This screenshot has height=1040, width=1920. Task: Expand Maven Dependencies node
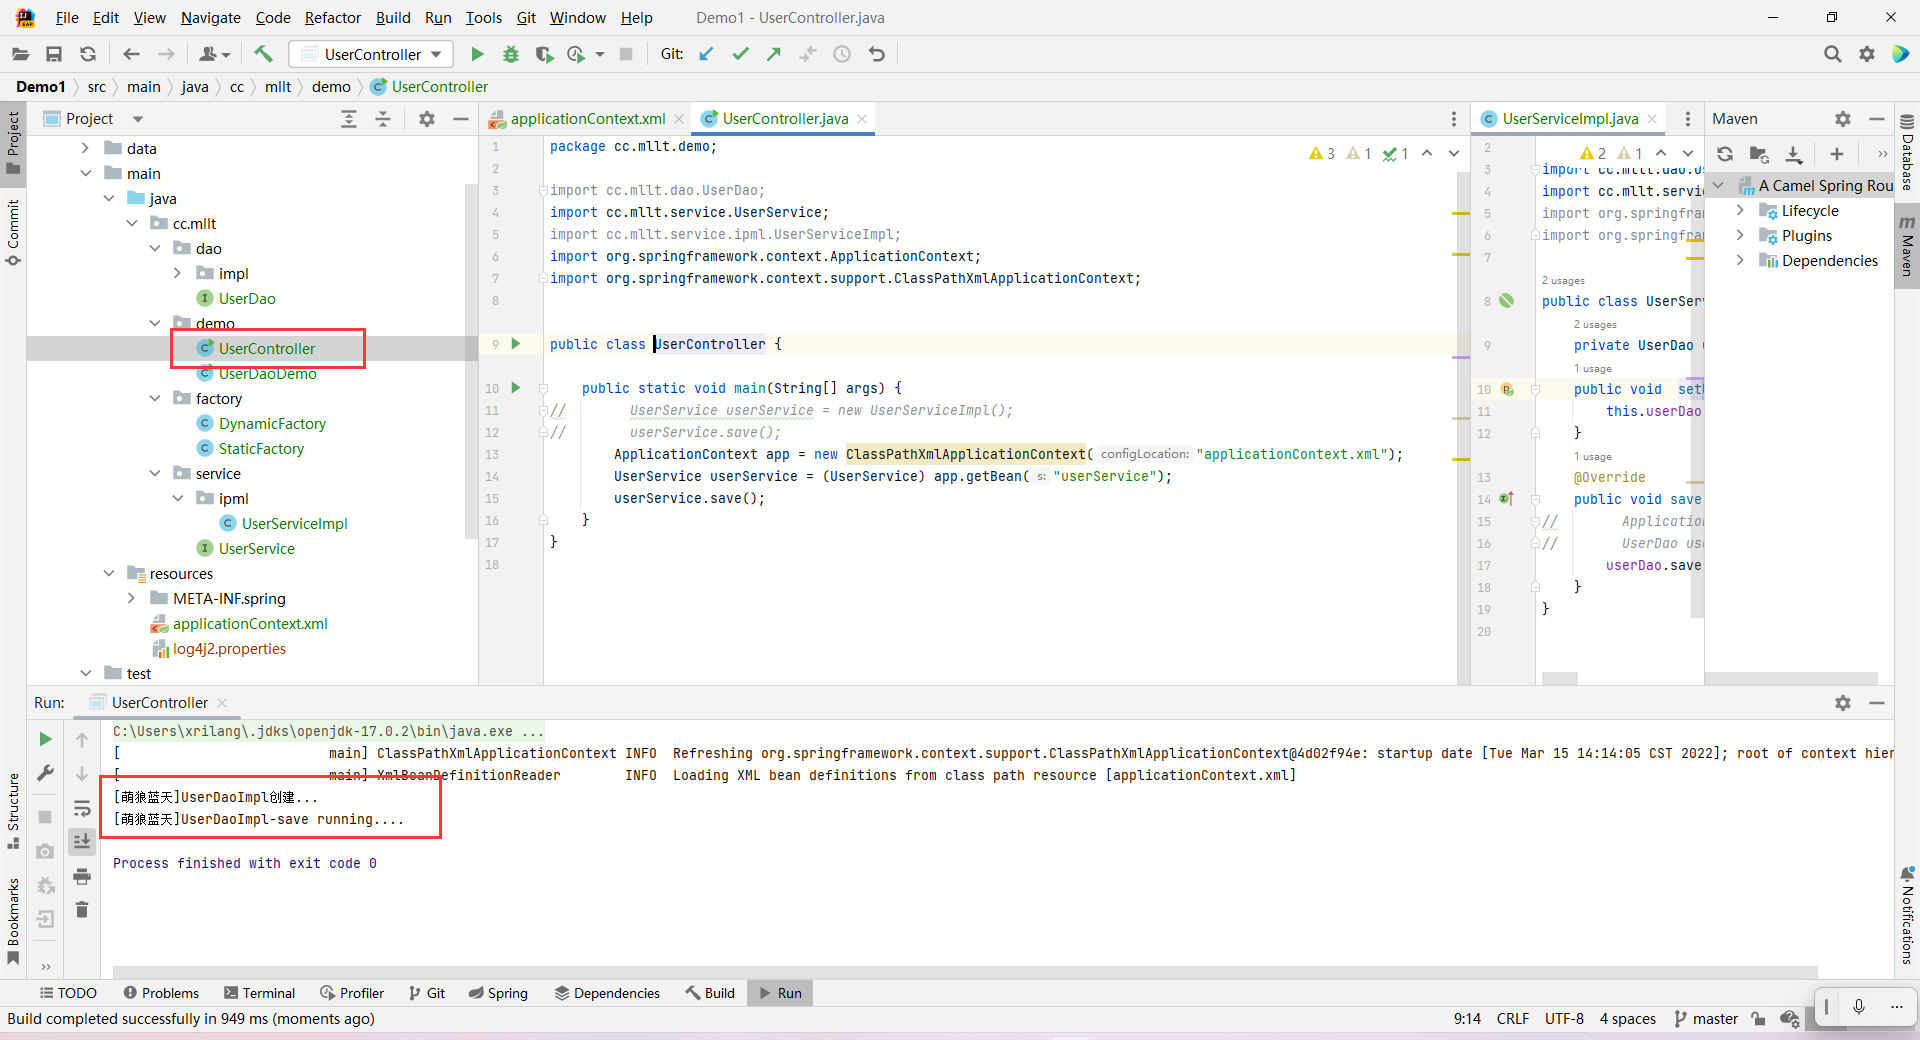pos(1741,260)
